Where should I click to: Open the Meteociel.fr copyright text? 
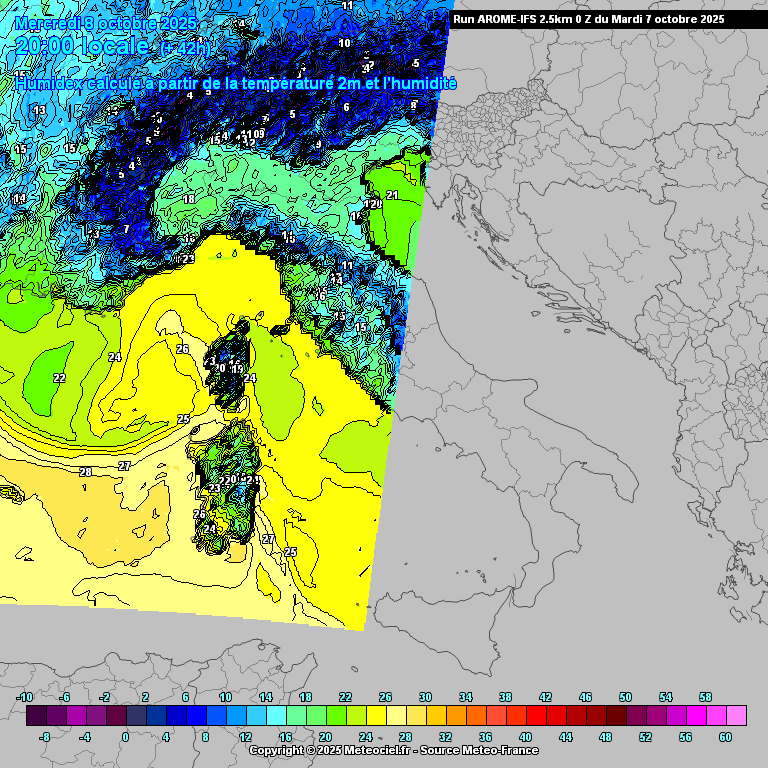pyautogui.click(x=393, y=750)
